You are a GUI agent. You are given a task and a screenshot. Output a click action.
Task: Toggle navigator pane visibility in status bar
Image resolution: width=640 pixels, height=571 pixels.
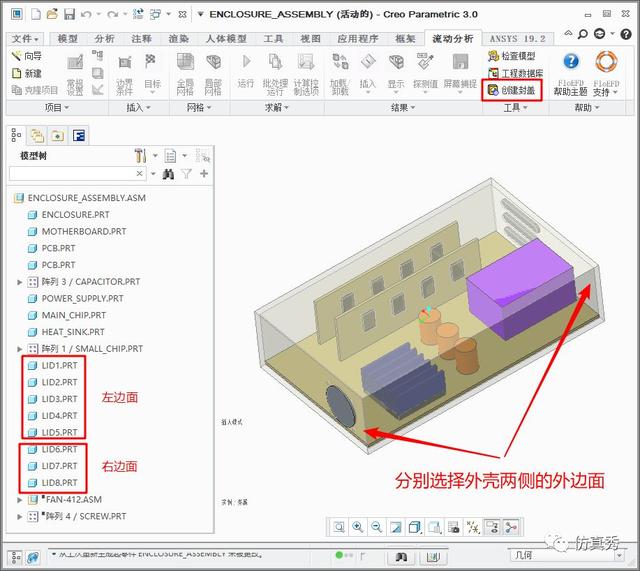click(x=16, y=558)
